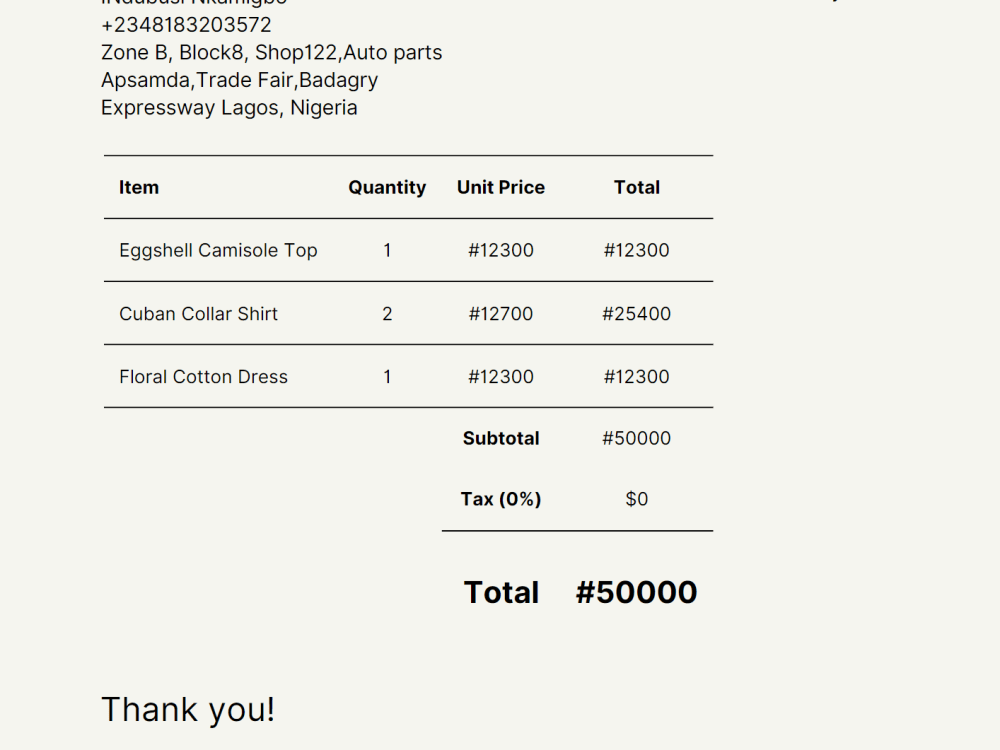This screenshot has height=750, width=1000.
Task: Click the Subtotal label
Action: (x=501, y=439)
